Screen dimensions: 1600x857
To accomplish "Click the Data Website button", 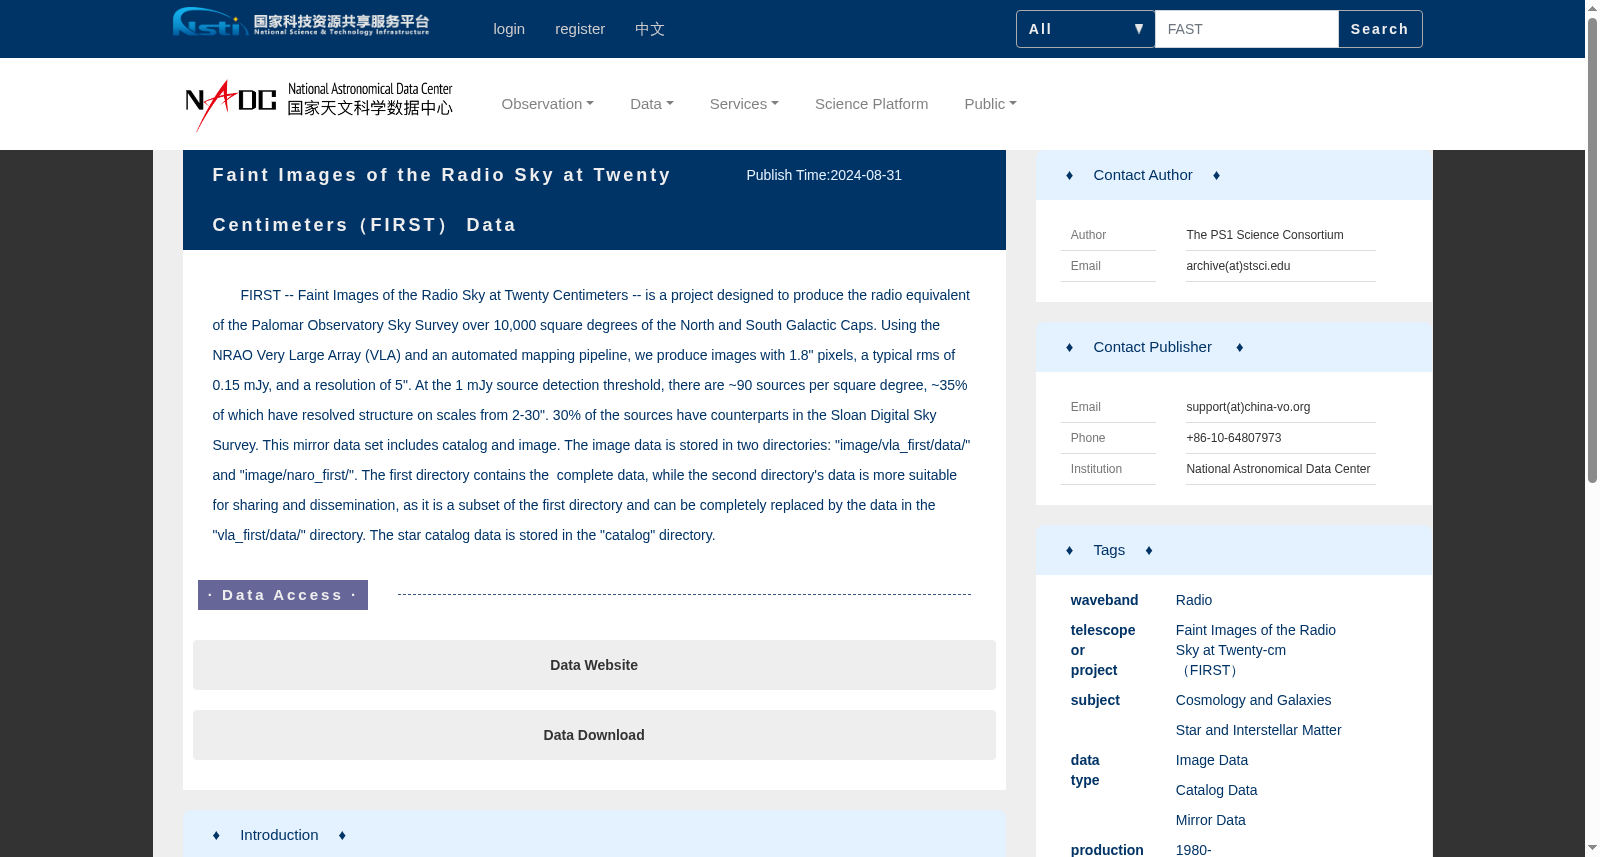I will (594, 665).
